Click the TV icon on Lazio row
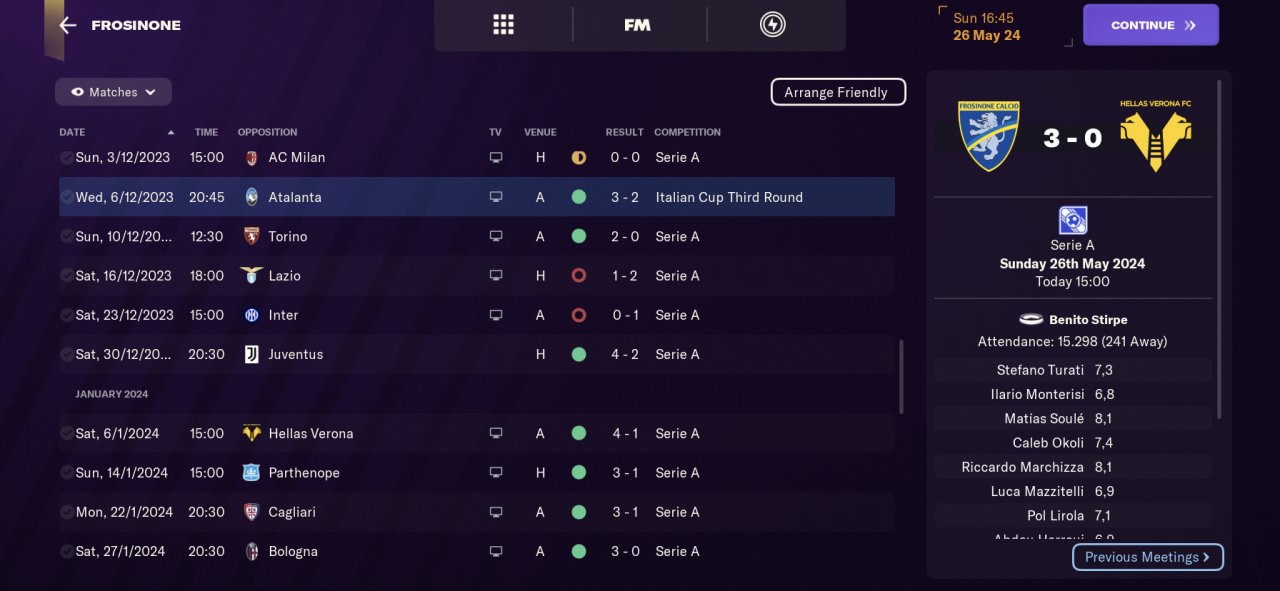The width and height of the screenshot is (1280, 591). [495, 276]
